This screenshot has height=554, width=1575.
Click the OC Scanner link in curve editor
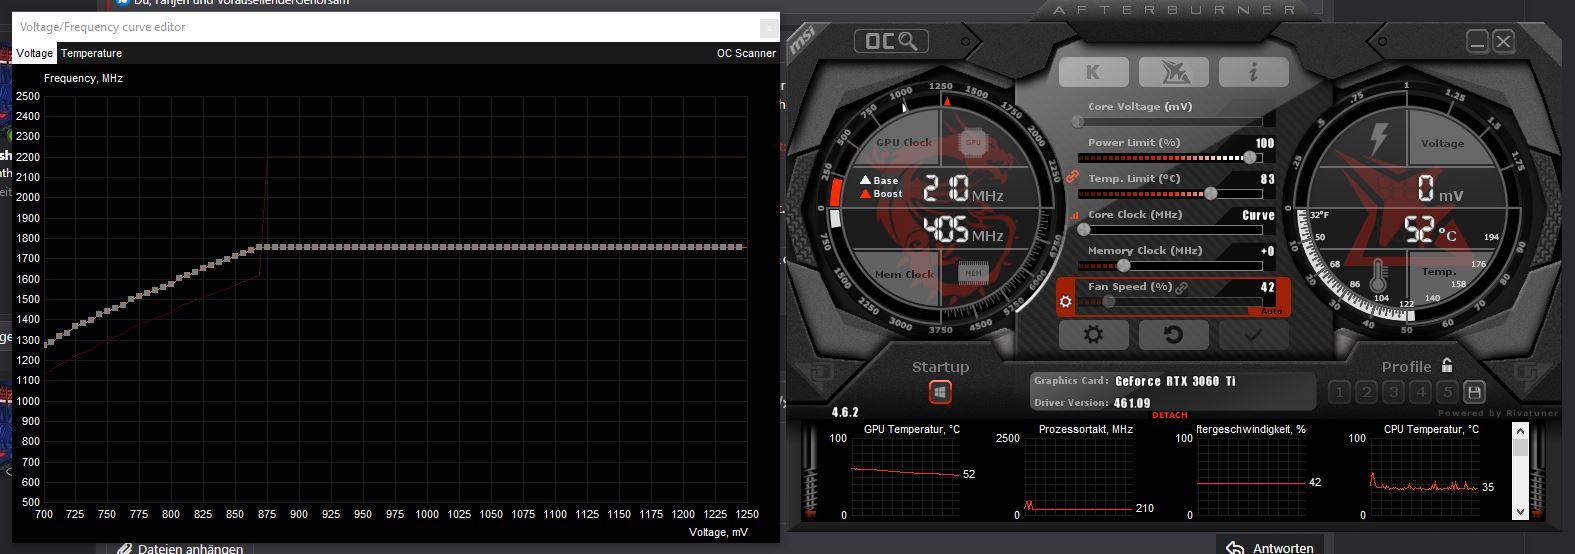746,53
